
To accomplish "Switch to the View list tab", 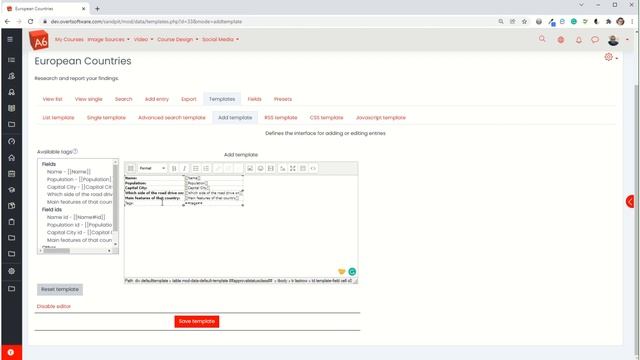I will [53, 99].
